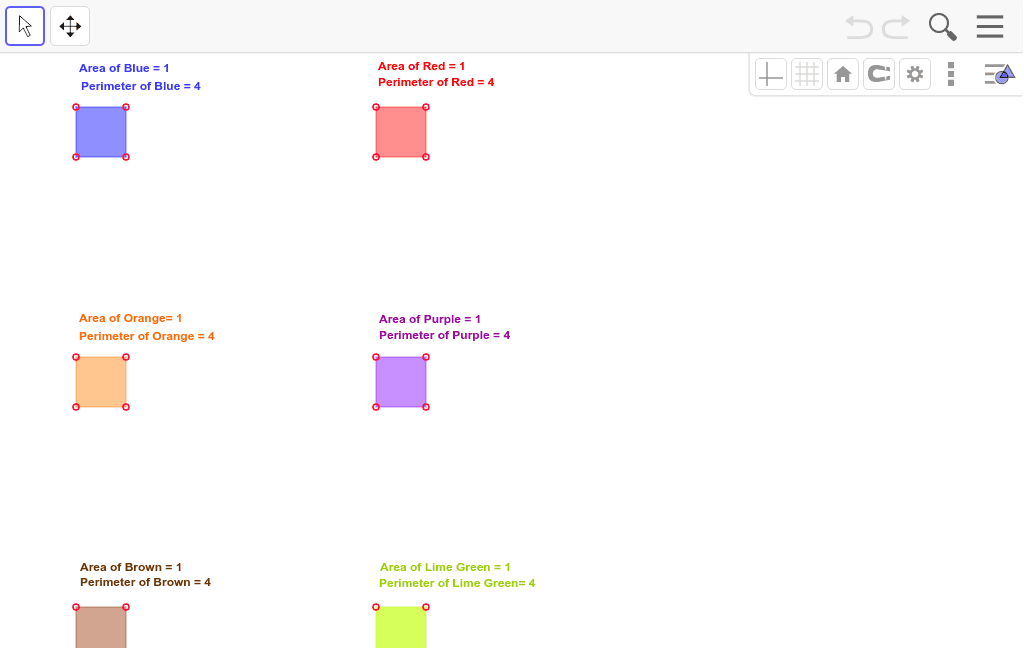Click 'Perimeter of Red = 4' label
The width and height of the screenshot is (1024, 650).
click(x=436, y=82)
